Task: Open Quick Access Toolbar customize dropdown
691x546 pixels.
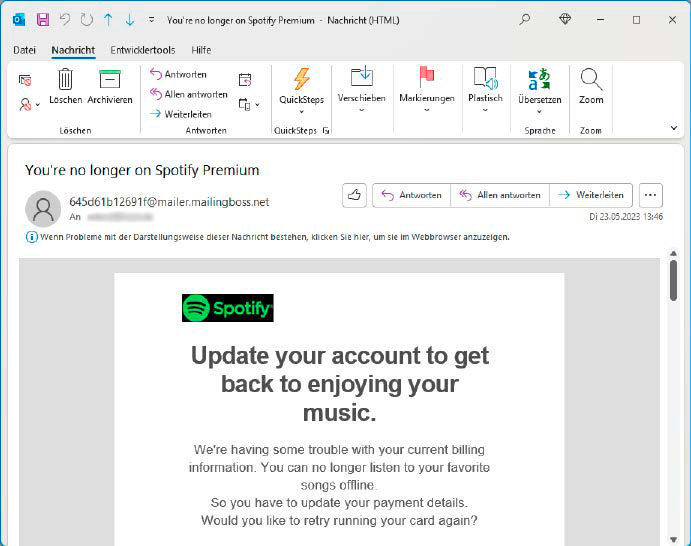Action: pos(151,20)
